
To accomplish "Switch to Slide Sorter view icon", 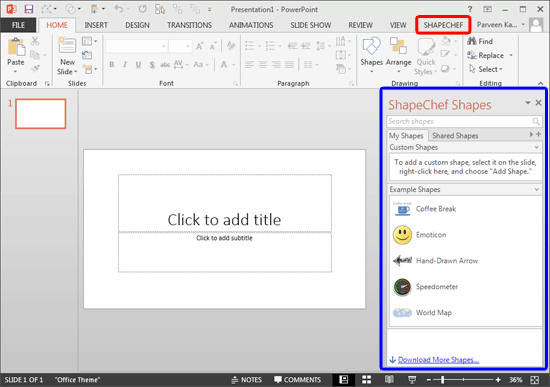I will click(x=367, y=380).
